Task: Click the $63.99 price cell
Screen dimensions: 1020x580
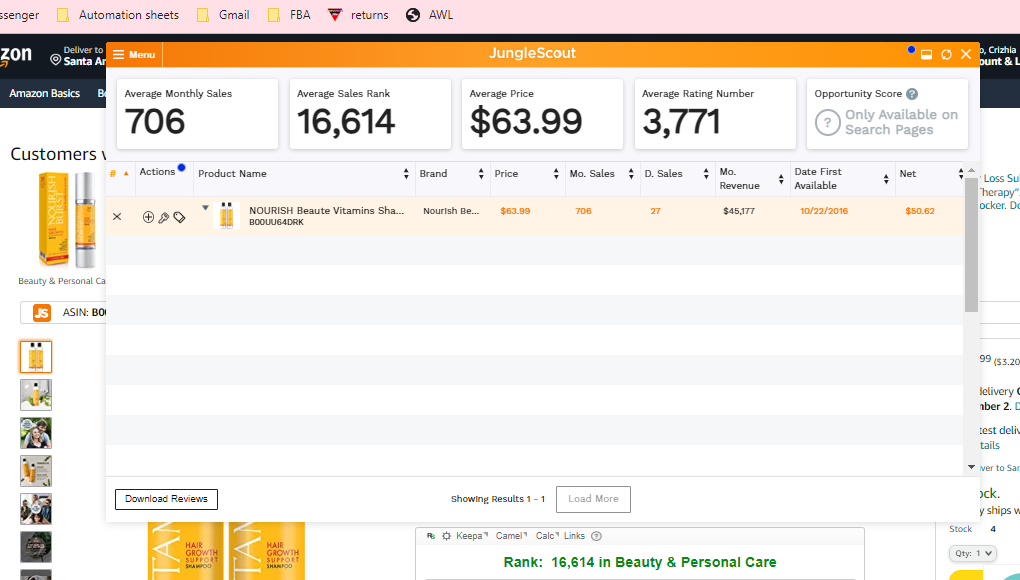Action: click(515, 211)
